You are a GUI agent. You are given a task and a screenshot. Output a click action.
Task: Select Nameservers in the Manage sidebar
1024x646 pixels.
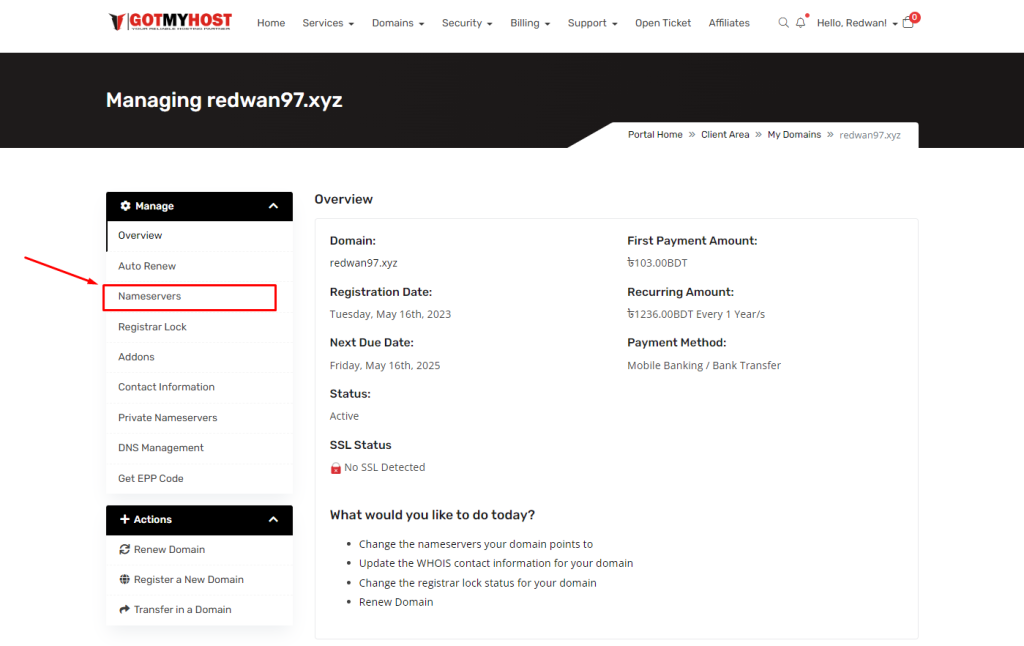click(x=150, y=297)
